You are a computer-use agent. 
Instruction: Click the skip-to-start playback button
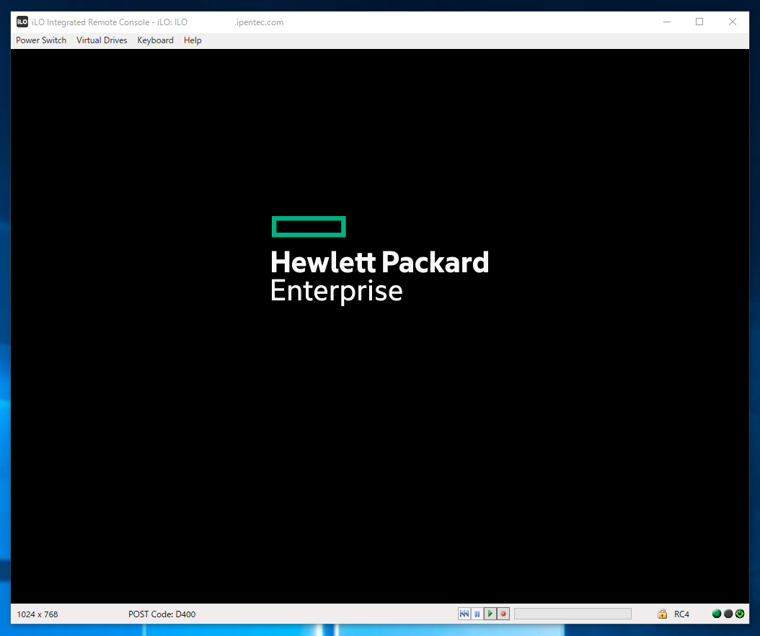464,614
